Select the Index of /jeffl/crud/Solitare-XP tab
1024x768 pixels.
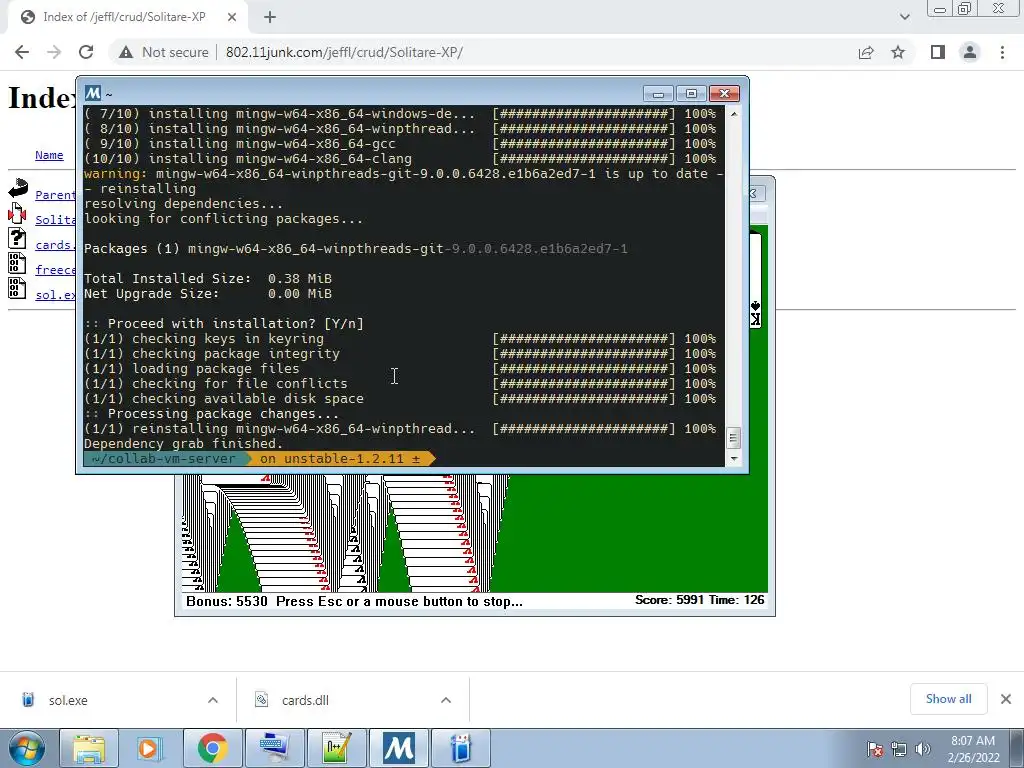(x=124, y=18)
